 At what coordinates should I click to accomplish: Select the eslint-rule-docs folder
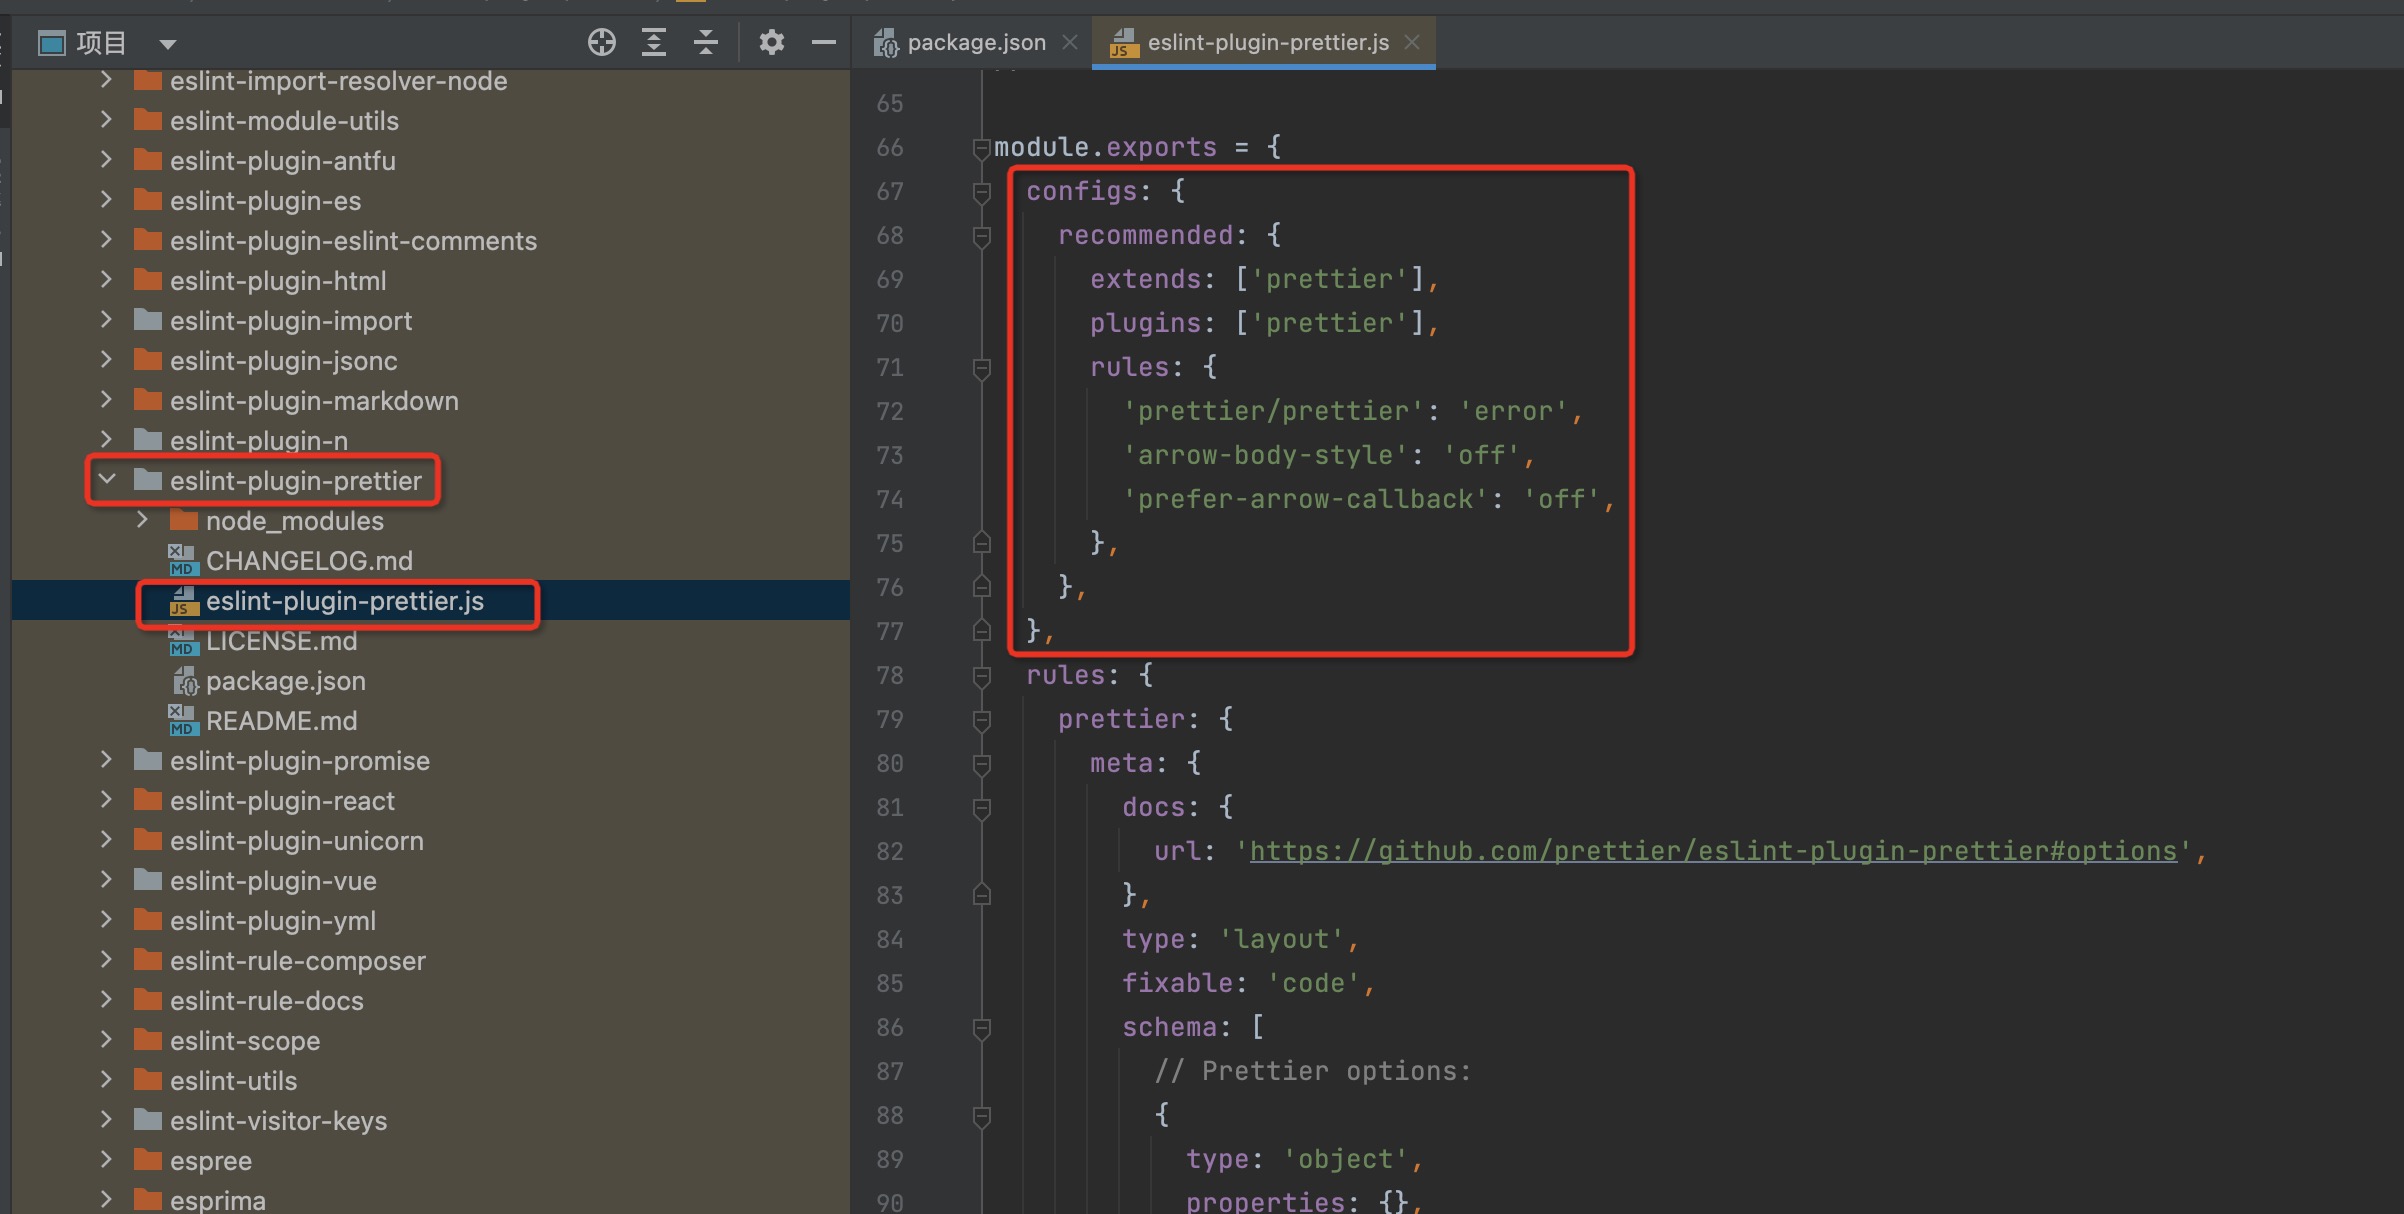tap(266, 1001)
